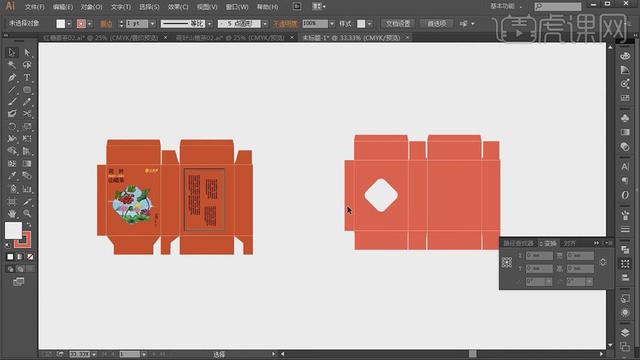Select the Gradient tool
Screen dimensions: 640x360
pos(27,164)
